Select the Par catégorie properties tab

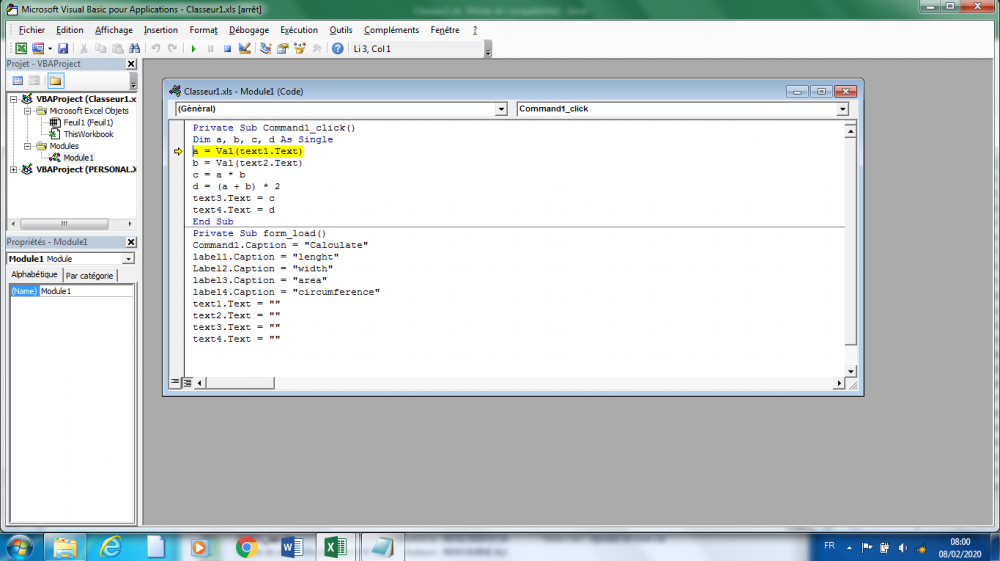point(90,275)
